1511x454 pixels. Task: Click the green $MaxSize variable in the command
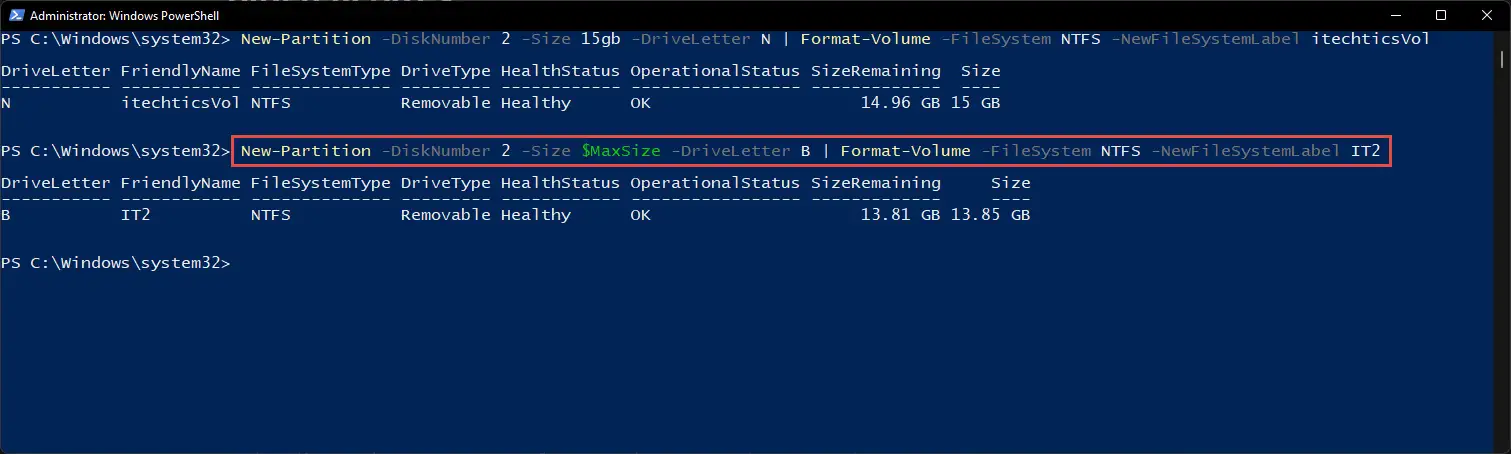point(621,151)
